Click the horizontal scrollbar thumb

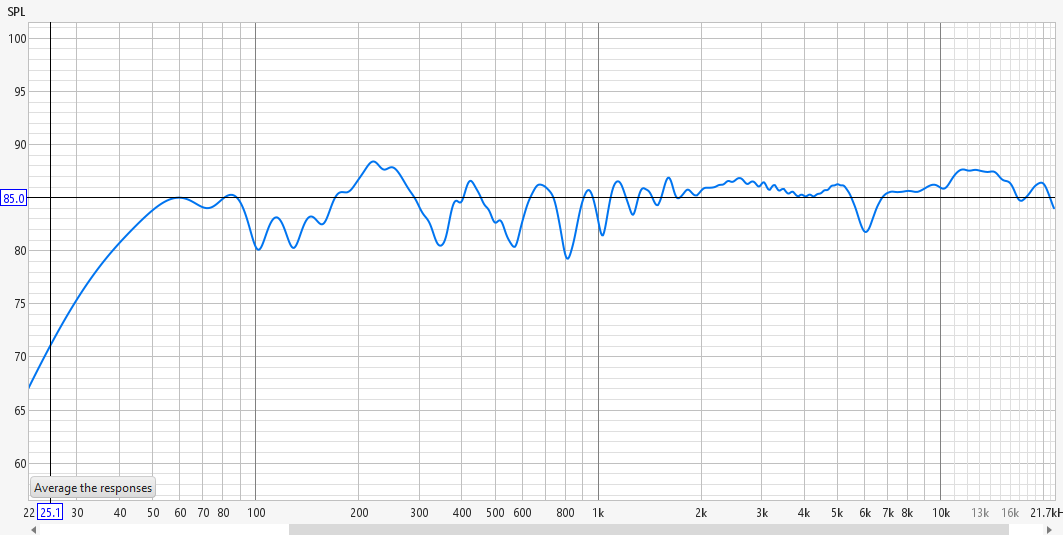click(x=649, y=530)
